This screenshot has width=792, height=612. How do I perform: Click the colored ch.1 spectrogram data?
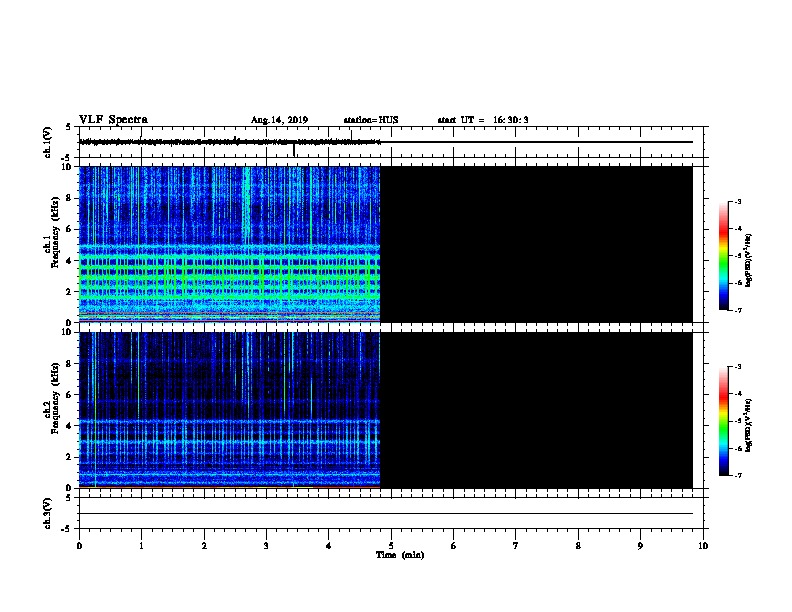click(x=229, y=244)
